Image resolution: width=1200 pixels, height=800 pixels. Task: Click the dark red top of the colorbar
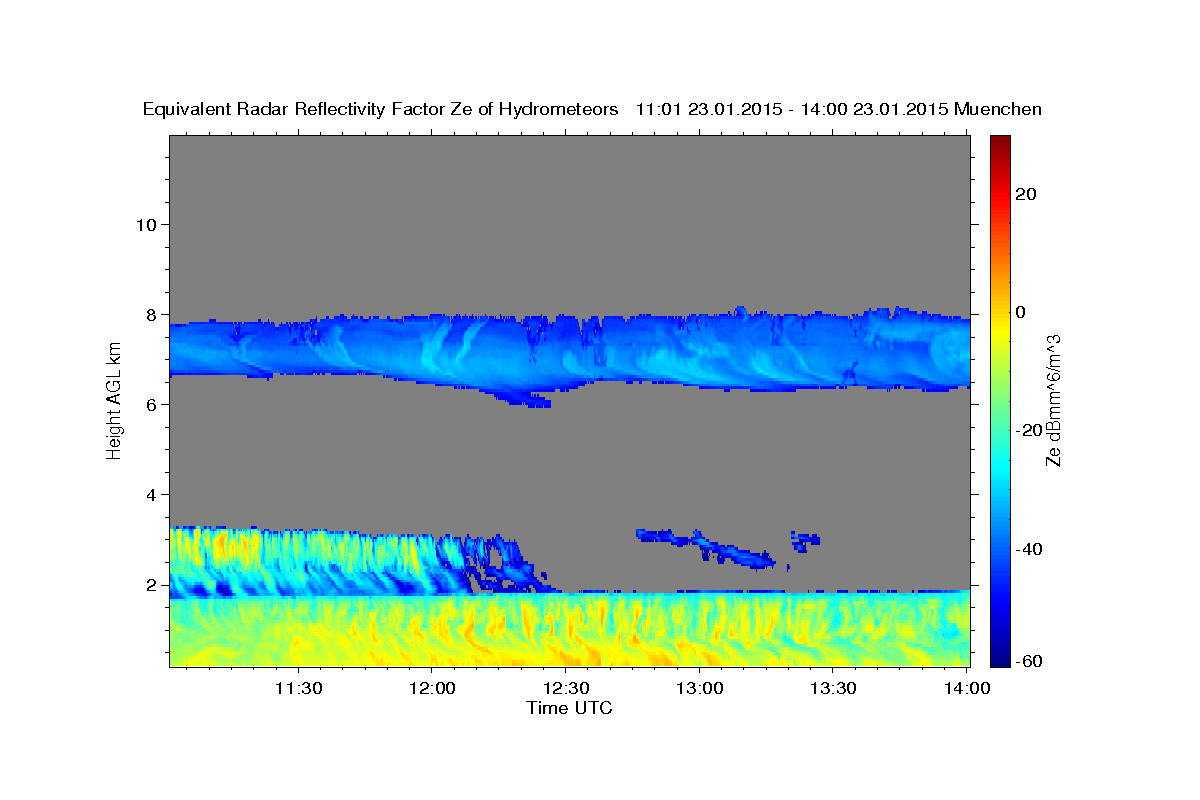click(x=1001, y=145)
